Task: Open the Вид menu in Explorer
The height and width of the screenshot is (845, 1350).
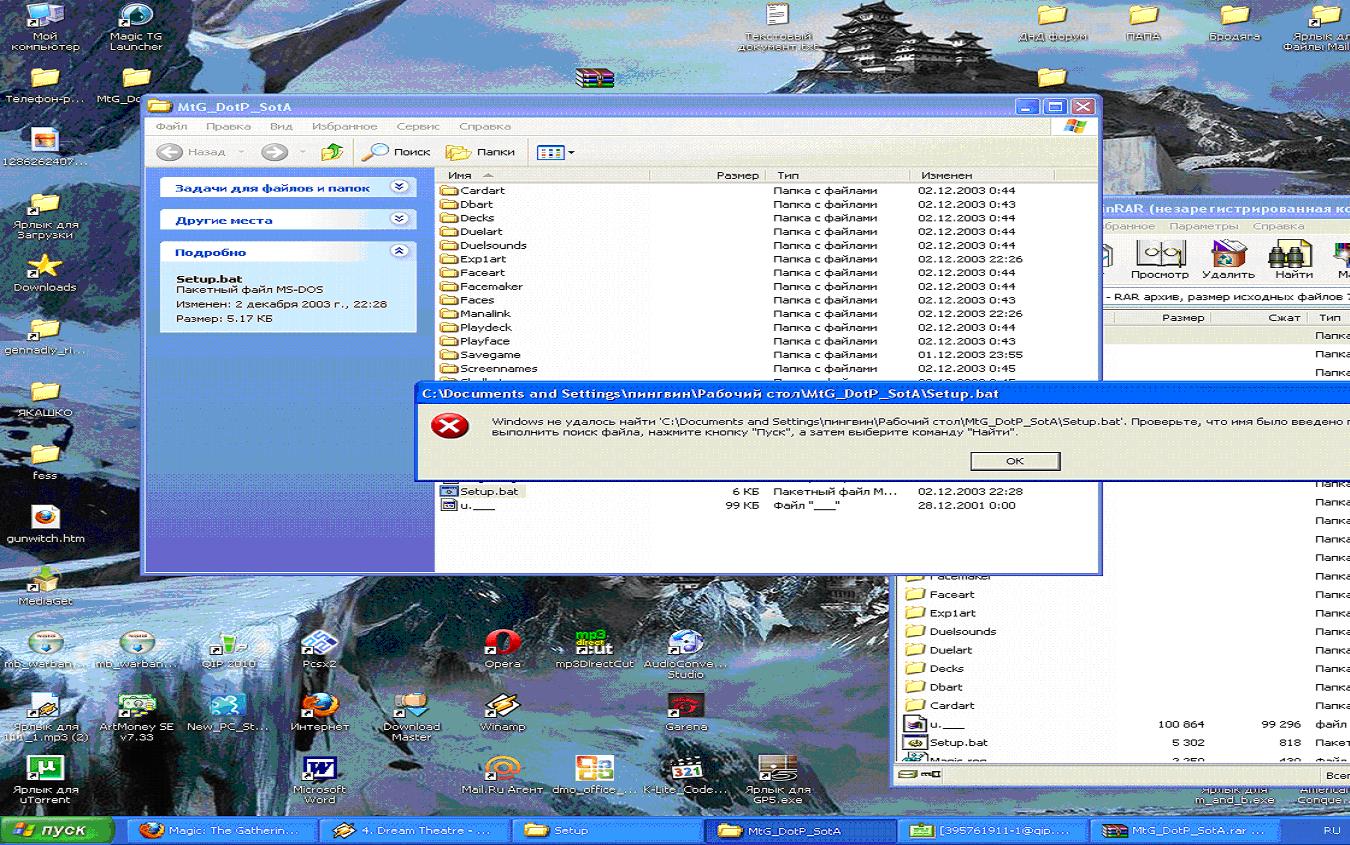Action: pos(281,126)
